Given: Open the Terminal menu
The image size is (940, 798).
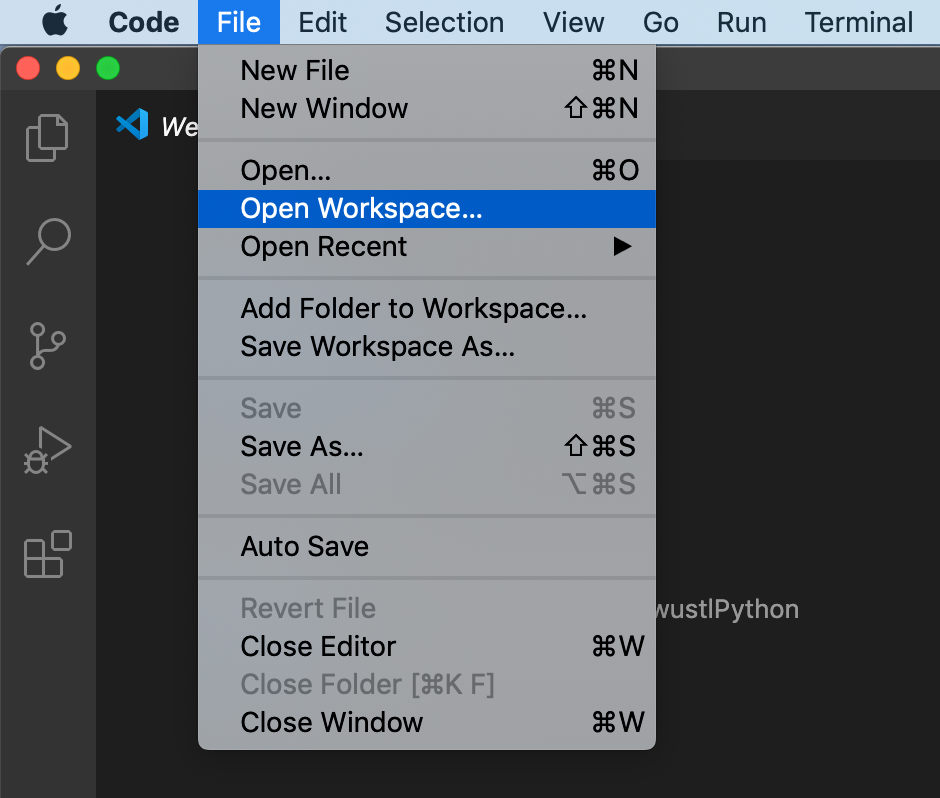Looking at the screenshot, I should coord(858,22).
